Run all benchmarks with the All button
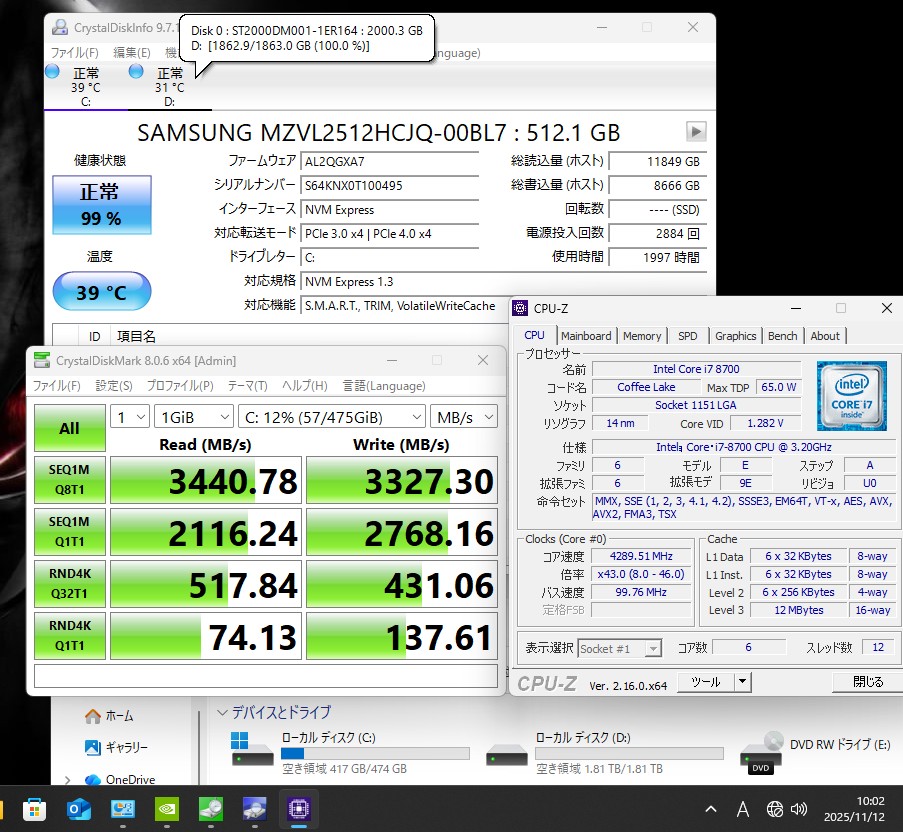The height and width of the screenshot is (832, 903). [69, 428]
